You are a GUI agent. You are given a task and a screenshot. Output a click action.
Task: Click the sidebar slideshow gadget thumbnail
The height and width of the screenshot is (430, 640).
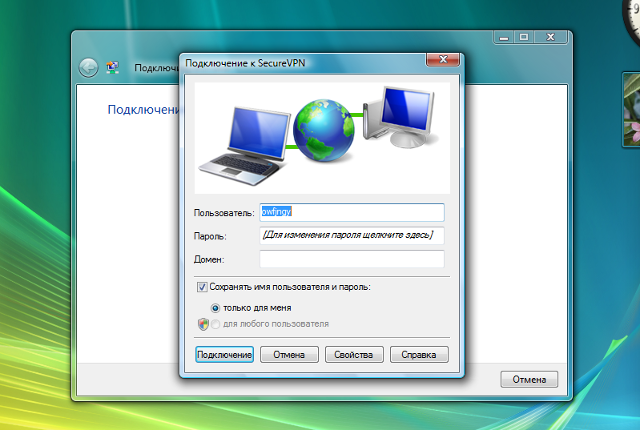pos(631,109)
